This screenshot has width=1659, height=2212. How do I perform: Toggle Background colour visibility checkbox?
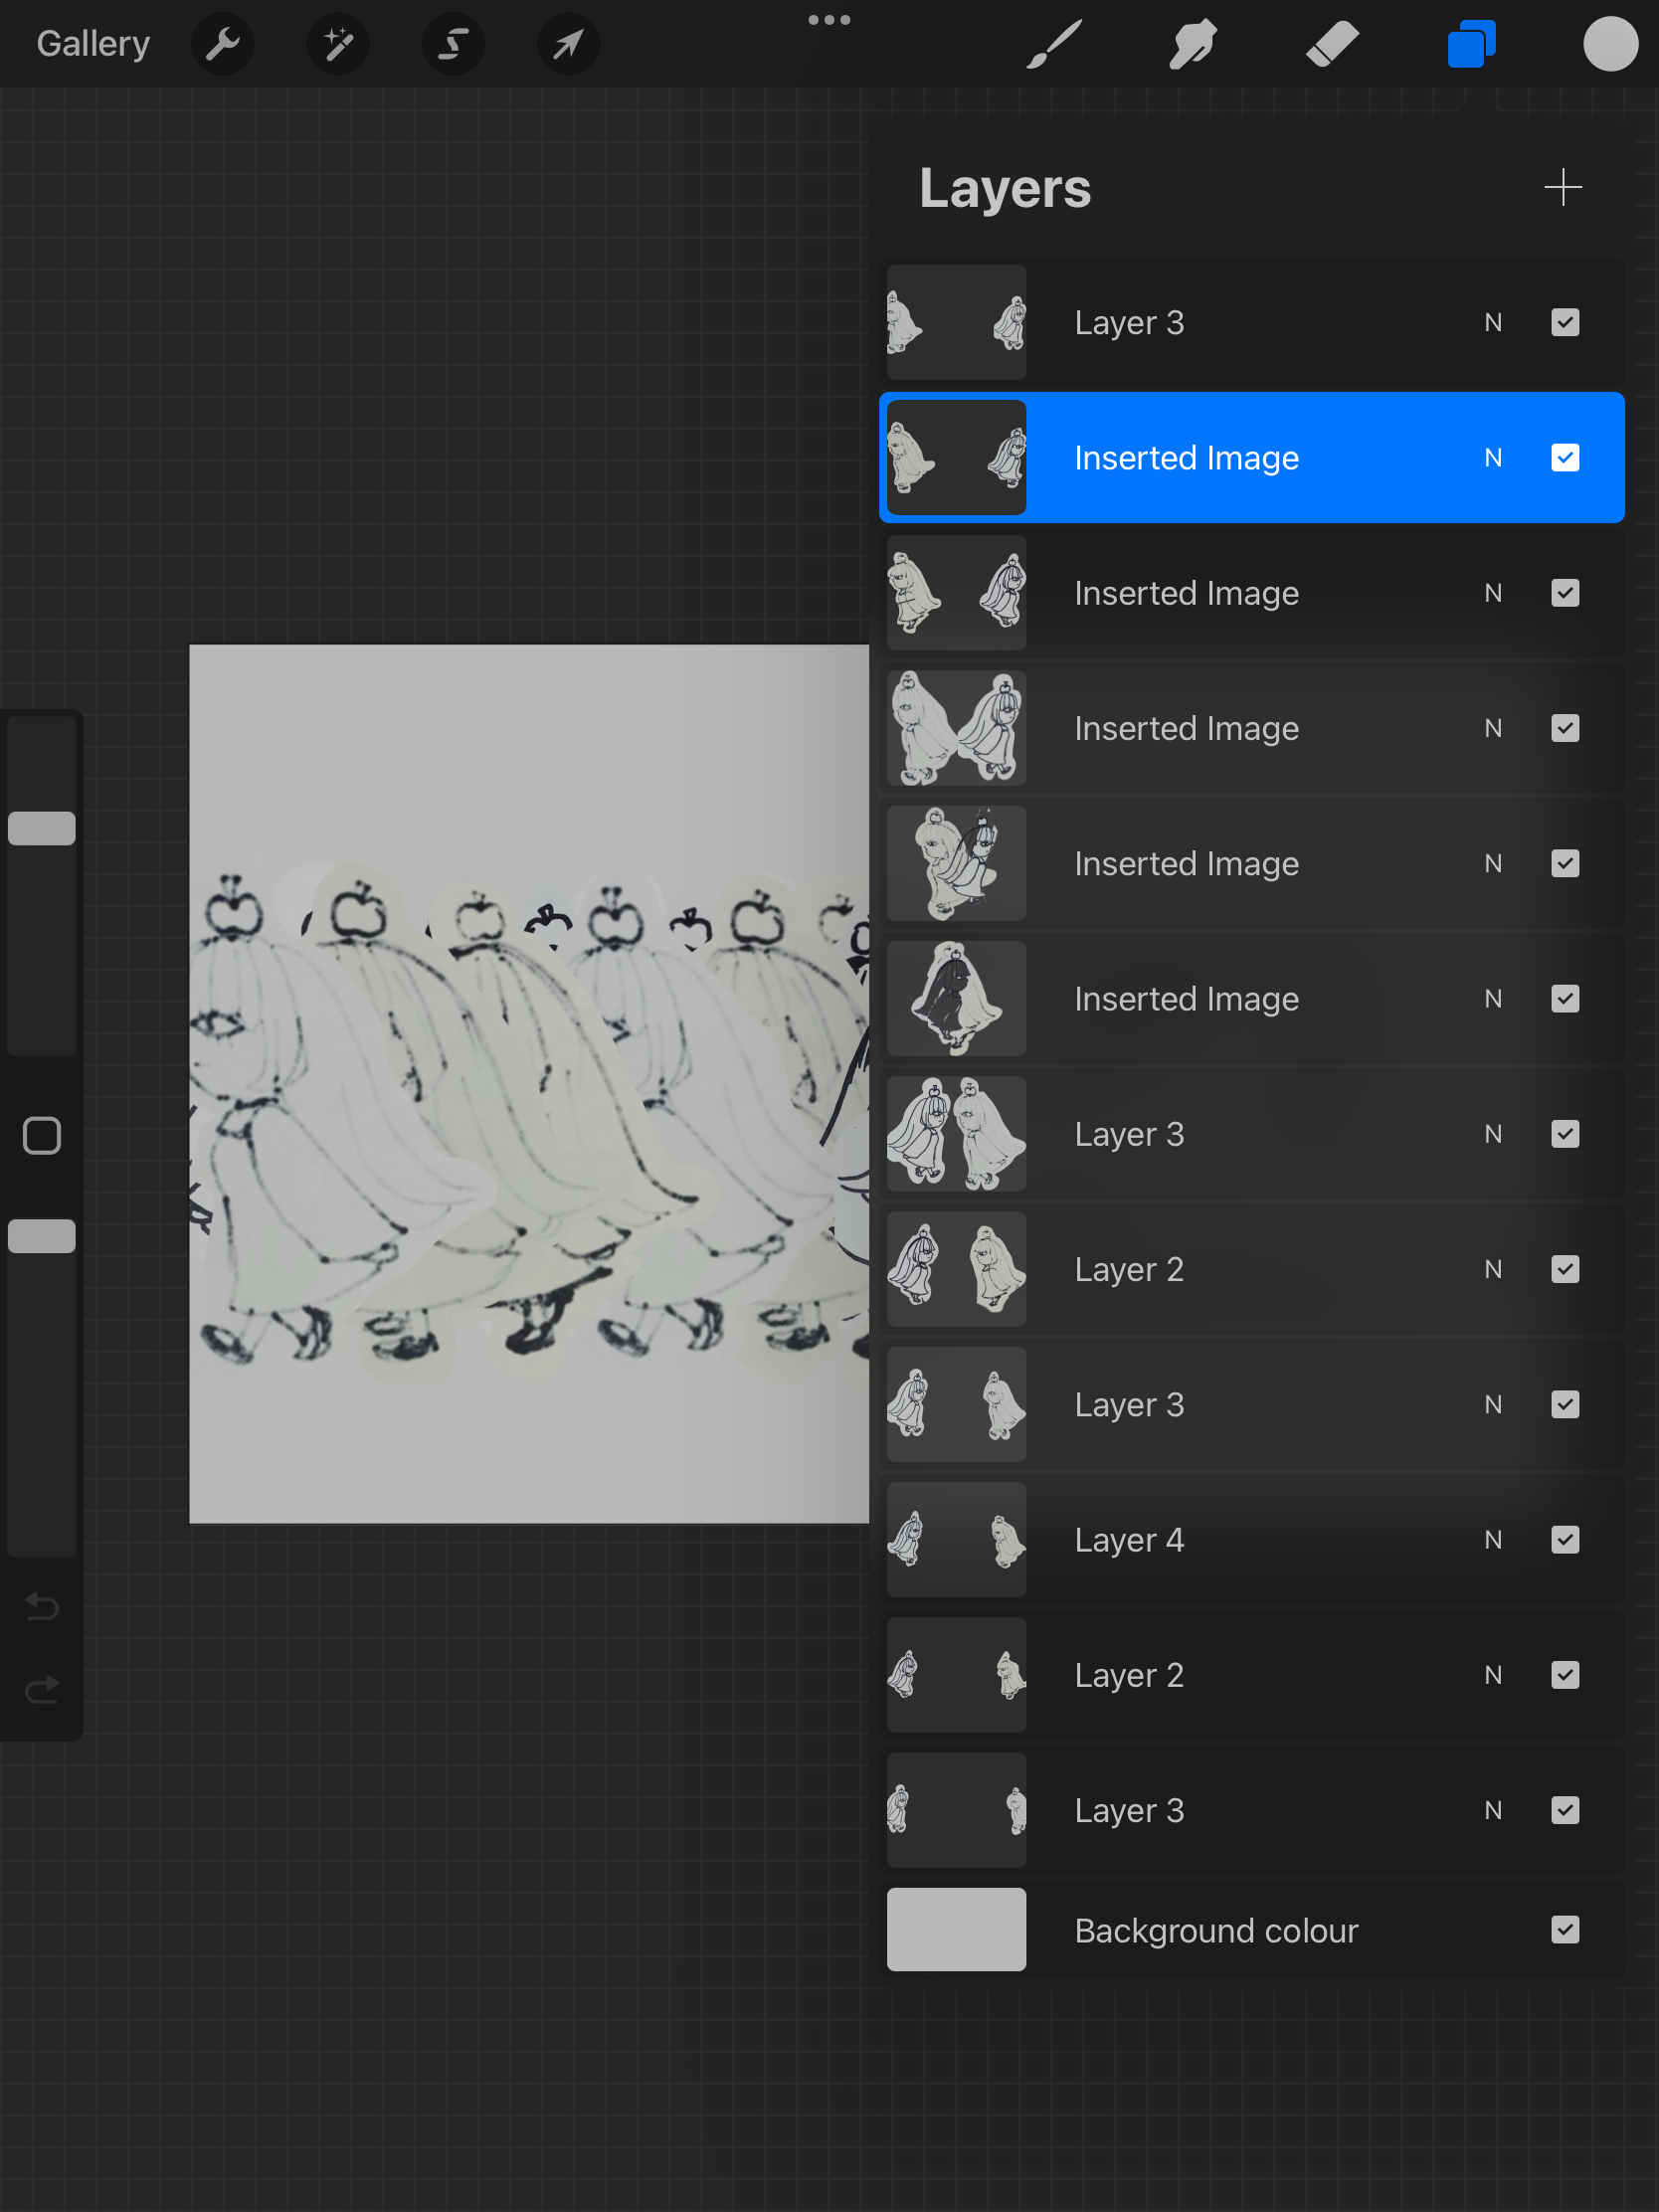click(x=1565, y=1930)
